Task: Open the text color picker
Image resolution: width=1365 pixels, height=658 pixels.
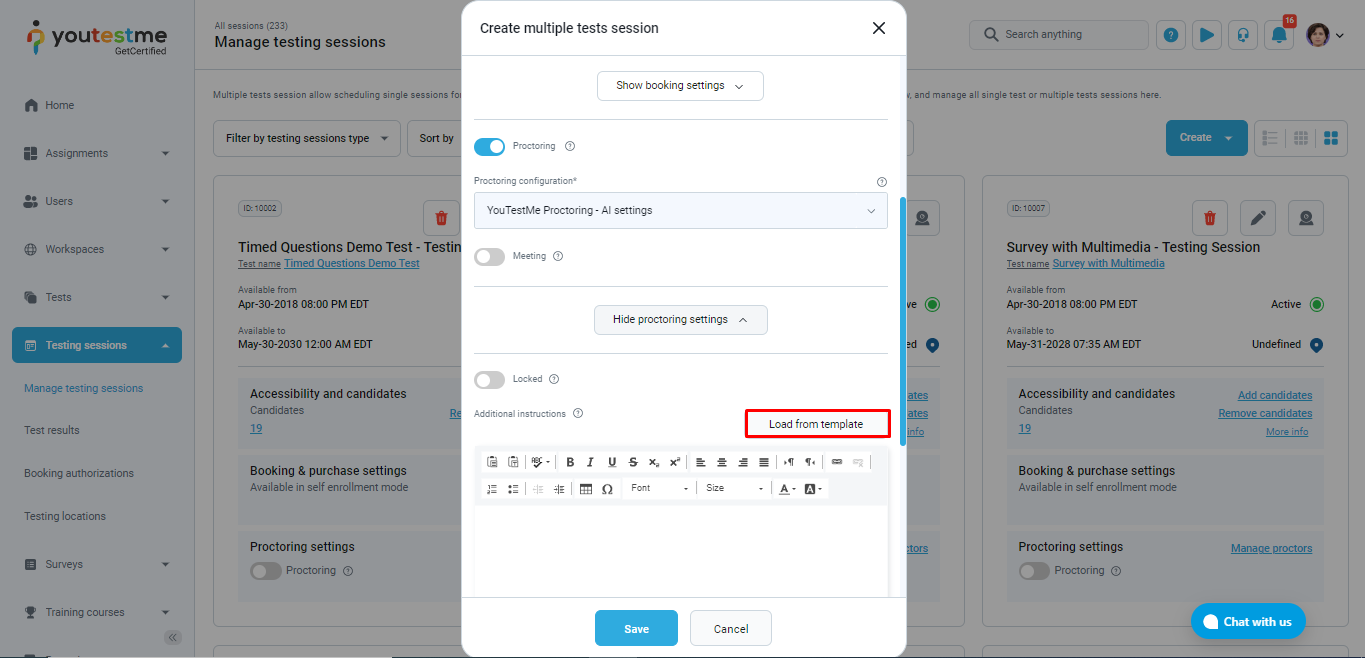Action: tap(787, 489)
